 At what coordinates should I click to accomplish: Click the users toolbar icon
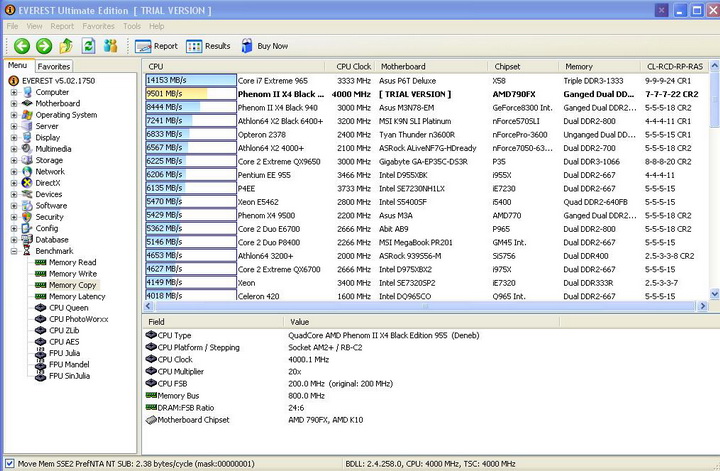pos(110,46)
